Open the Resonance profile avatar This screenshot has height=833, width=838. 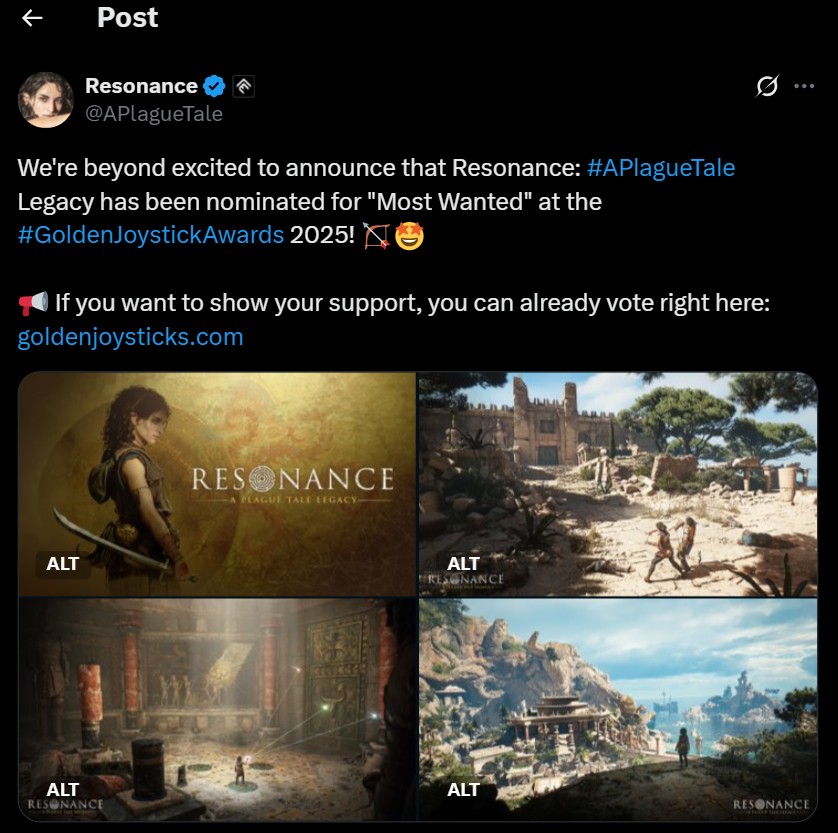coord(46,100)
